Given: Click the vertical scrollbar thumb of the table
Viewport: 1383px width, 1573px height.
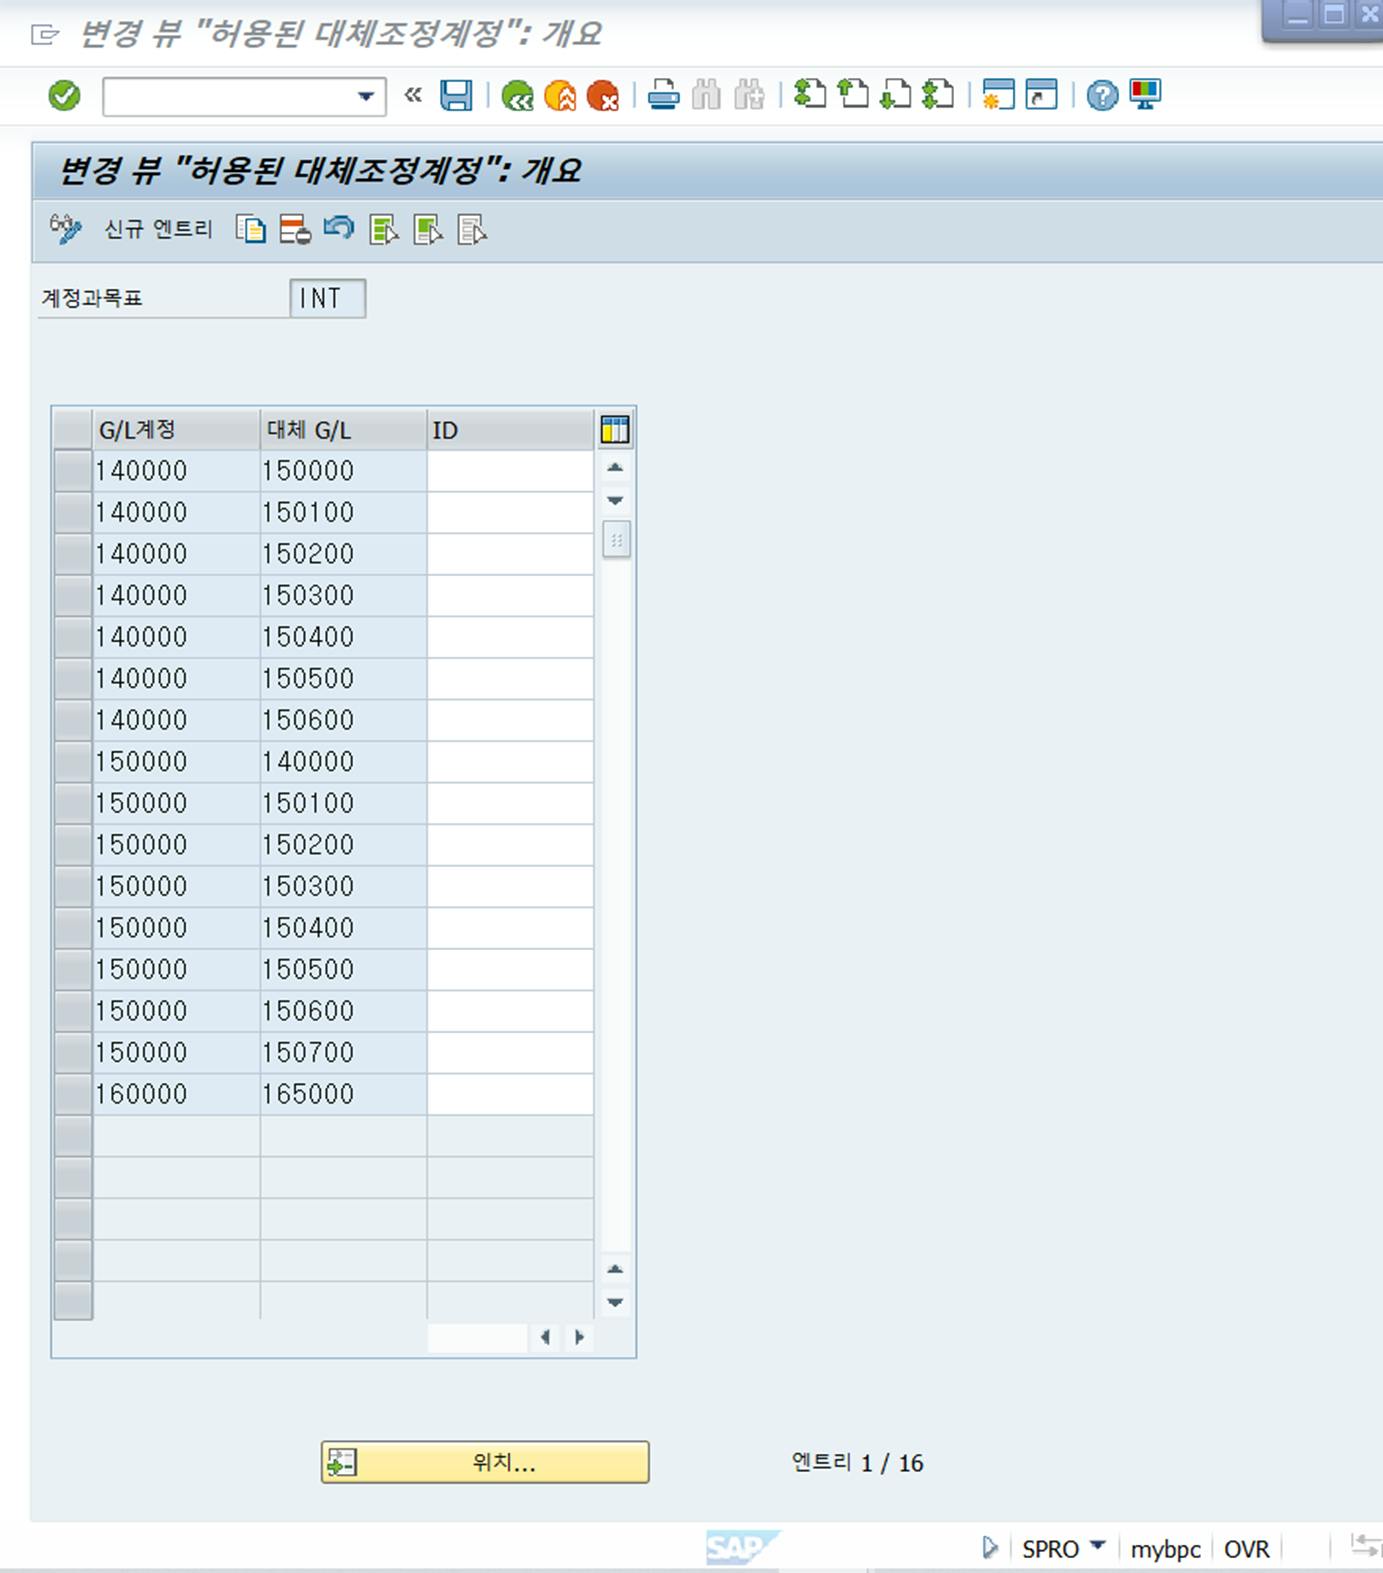Looking at the screenshot, I should pos(617,539).
